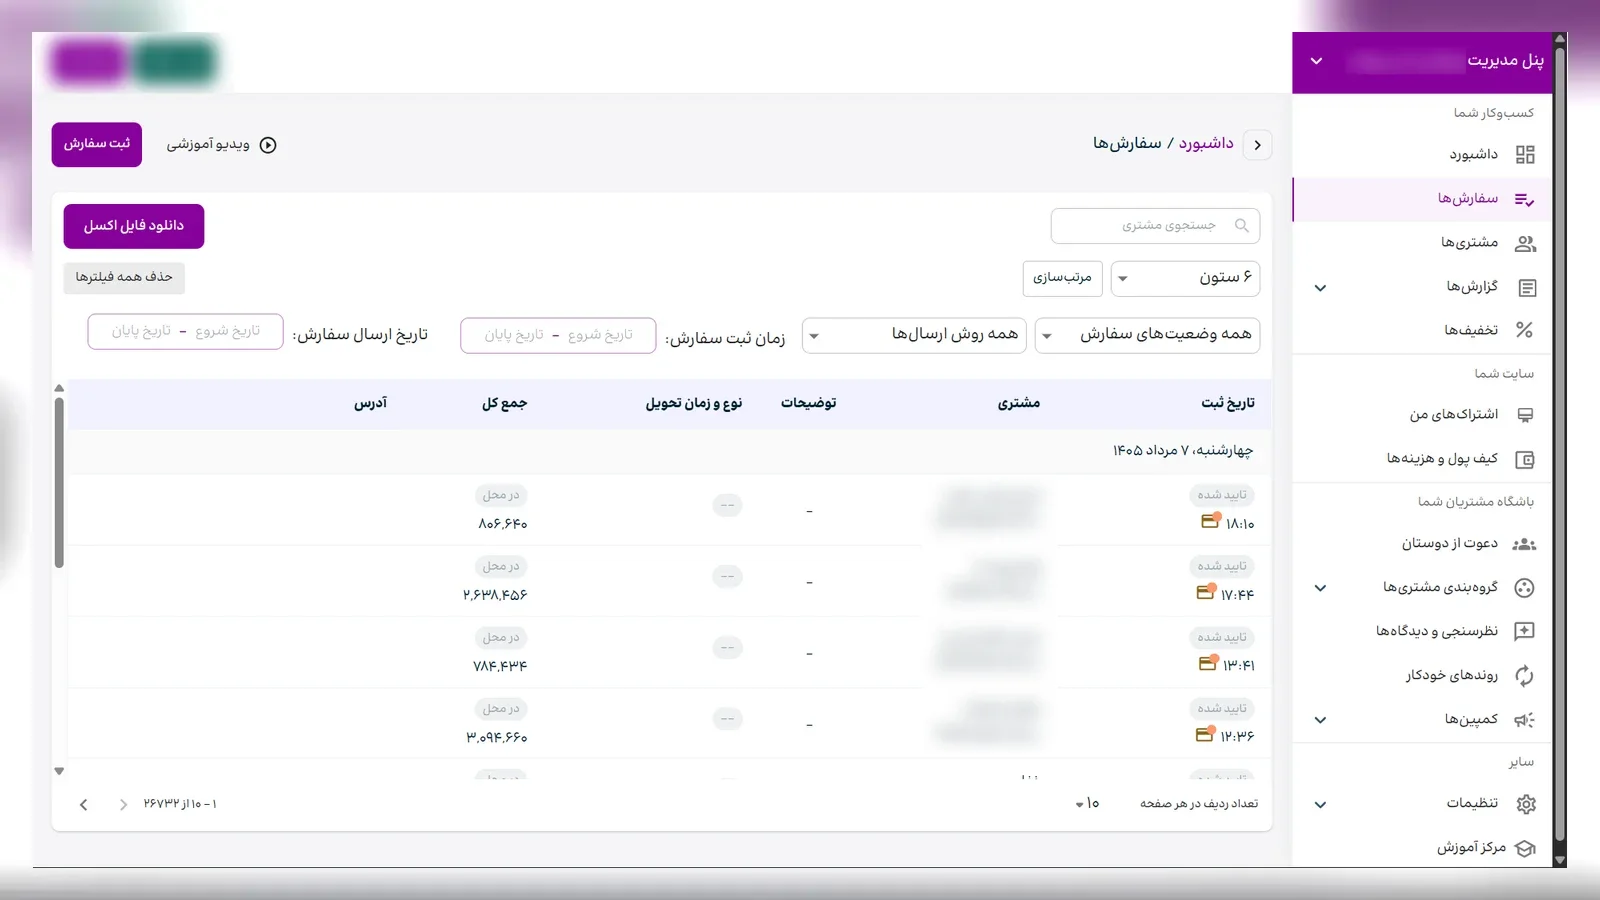The image size is (1600, 900).
Task: Click the مرکز آموزش graduation cap icon
Action: [x=1525, y=848]
